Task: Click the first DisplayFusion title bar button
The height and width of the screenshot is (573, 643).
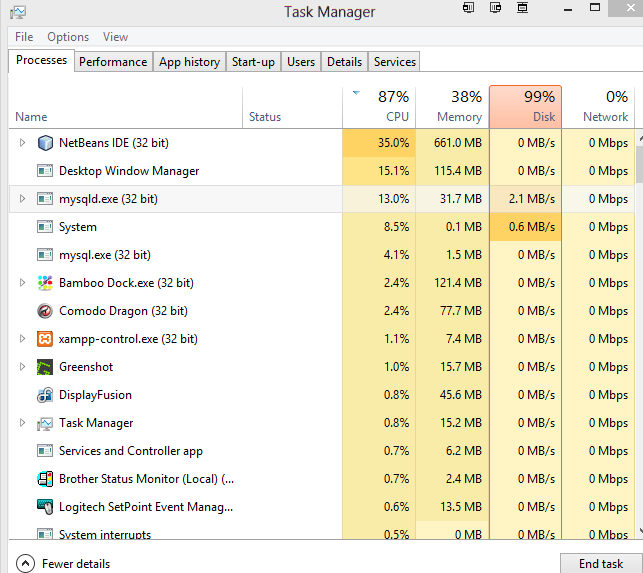Action: (468, 7)
